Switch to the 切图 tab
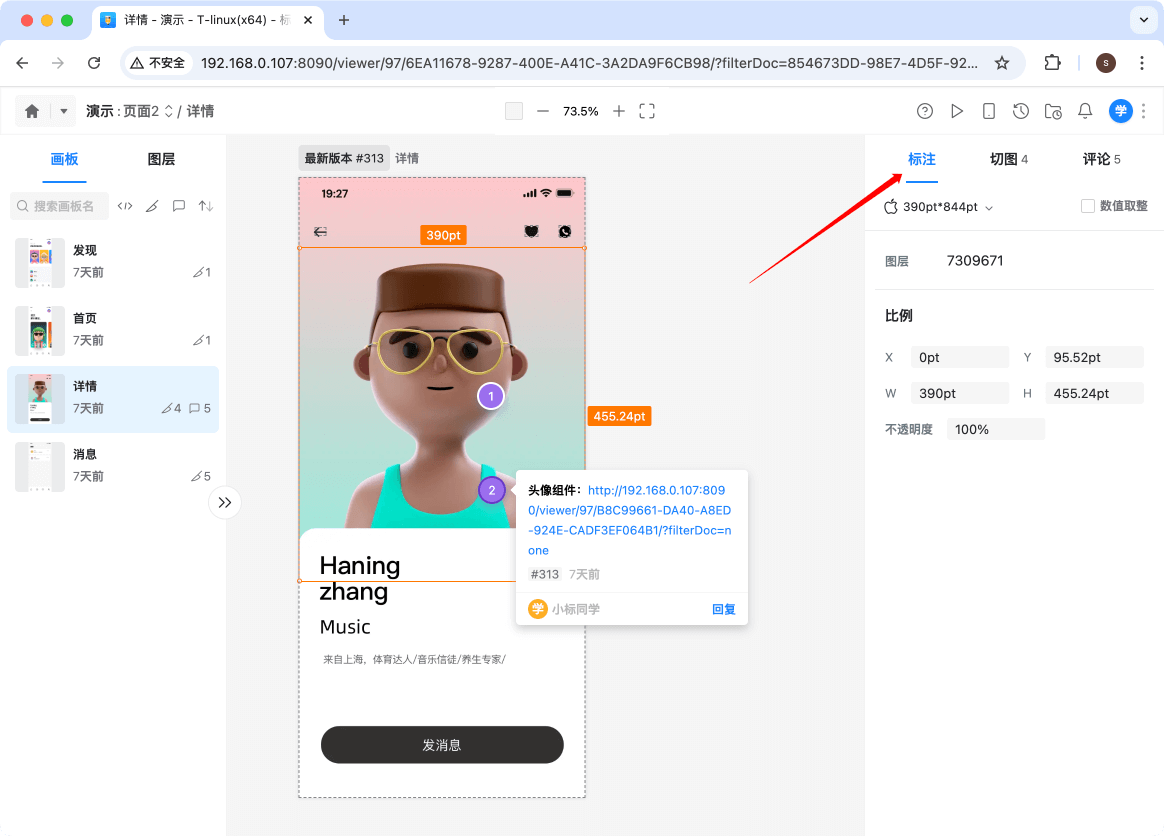Screen dimensions: 1164x836 pyautogui.click(x=1008, y=159)
